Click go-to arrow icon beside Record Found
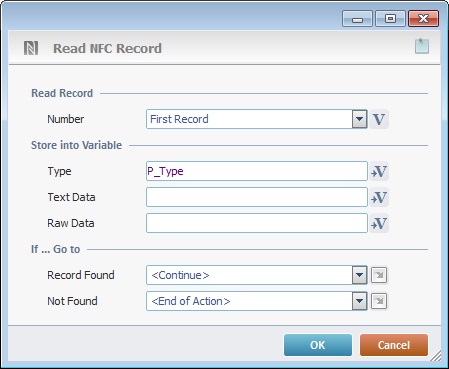Screen dimensions: 449x369 (x=379, y=275)
